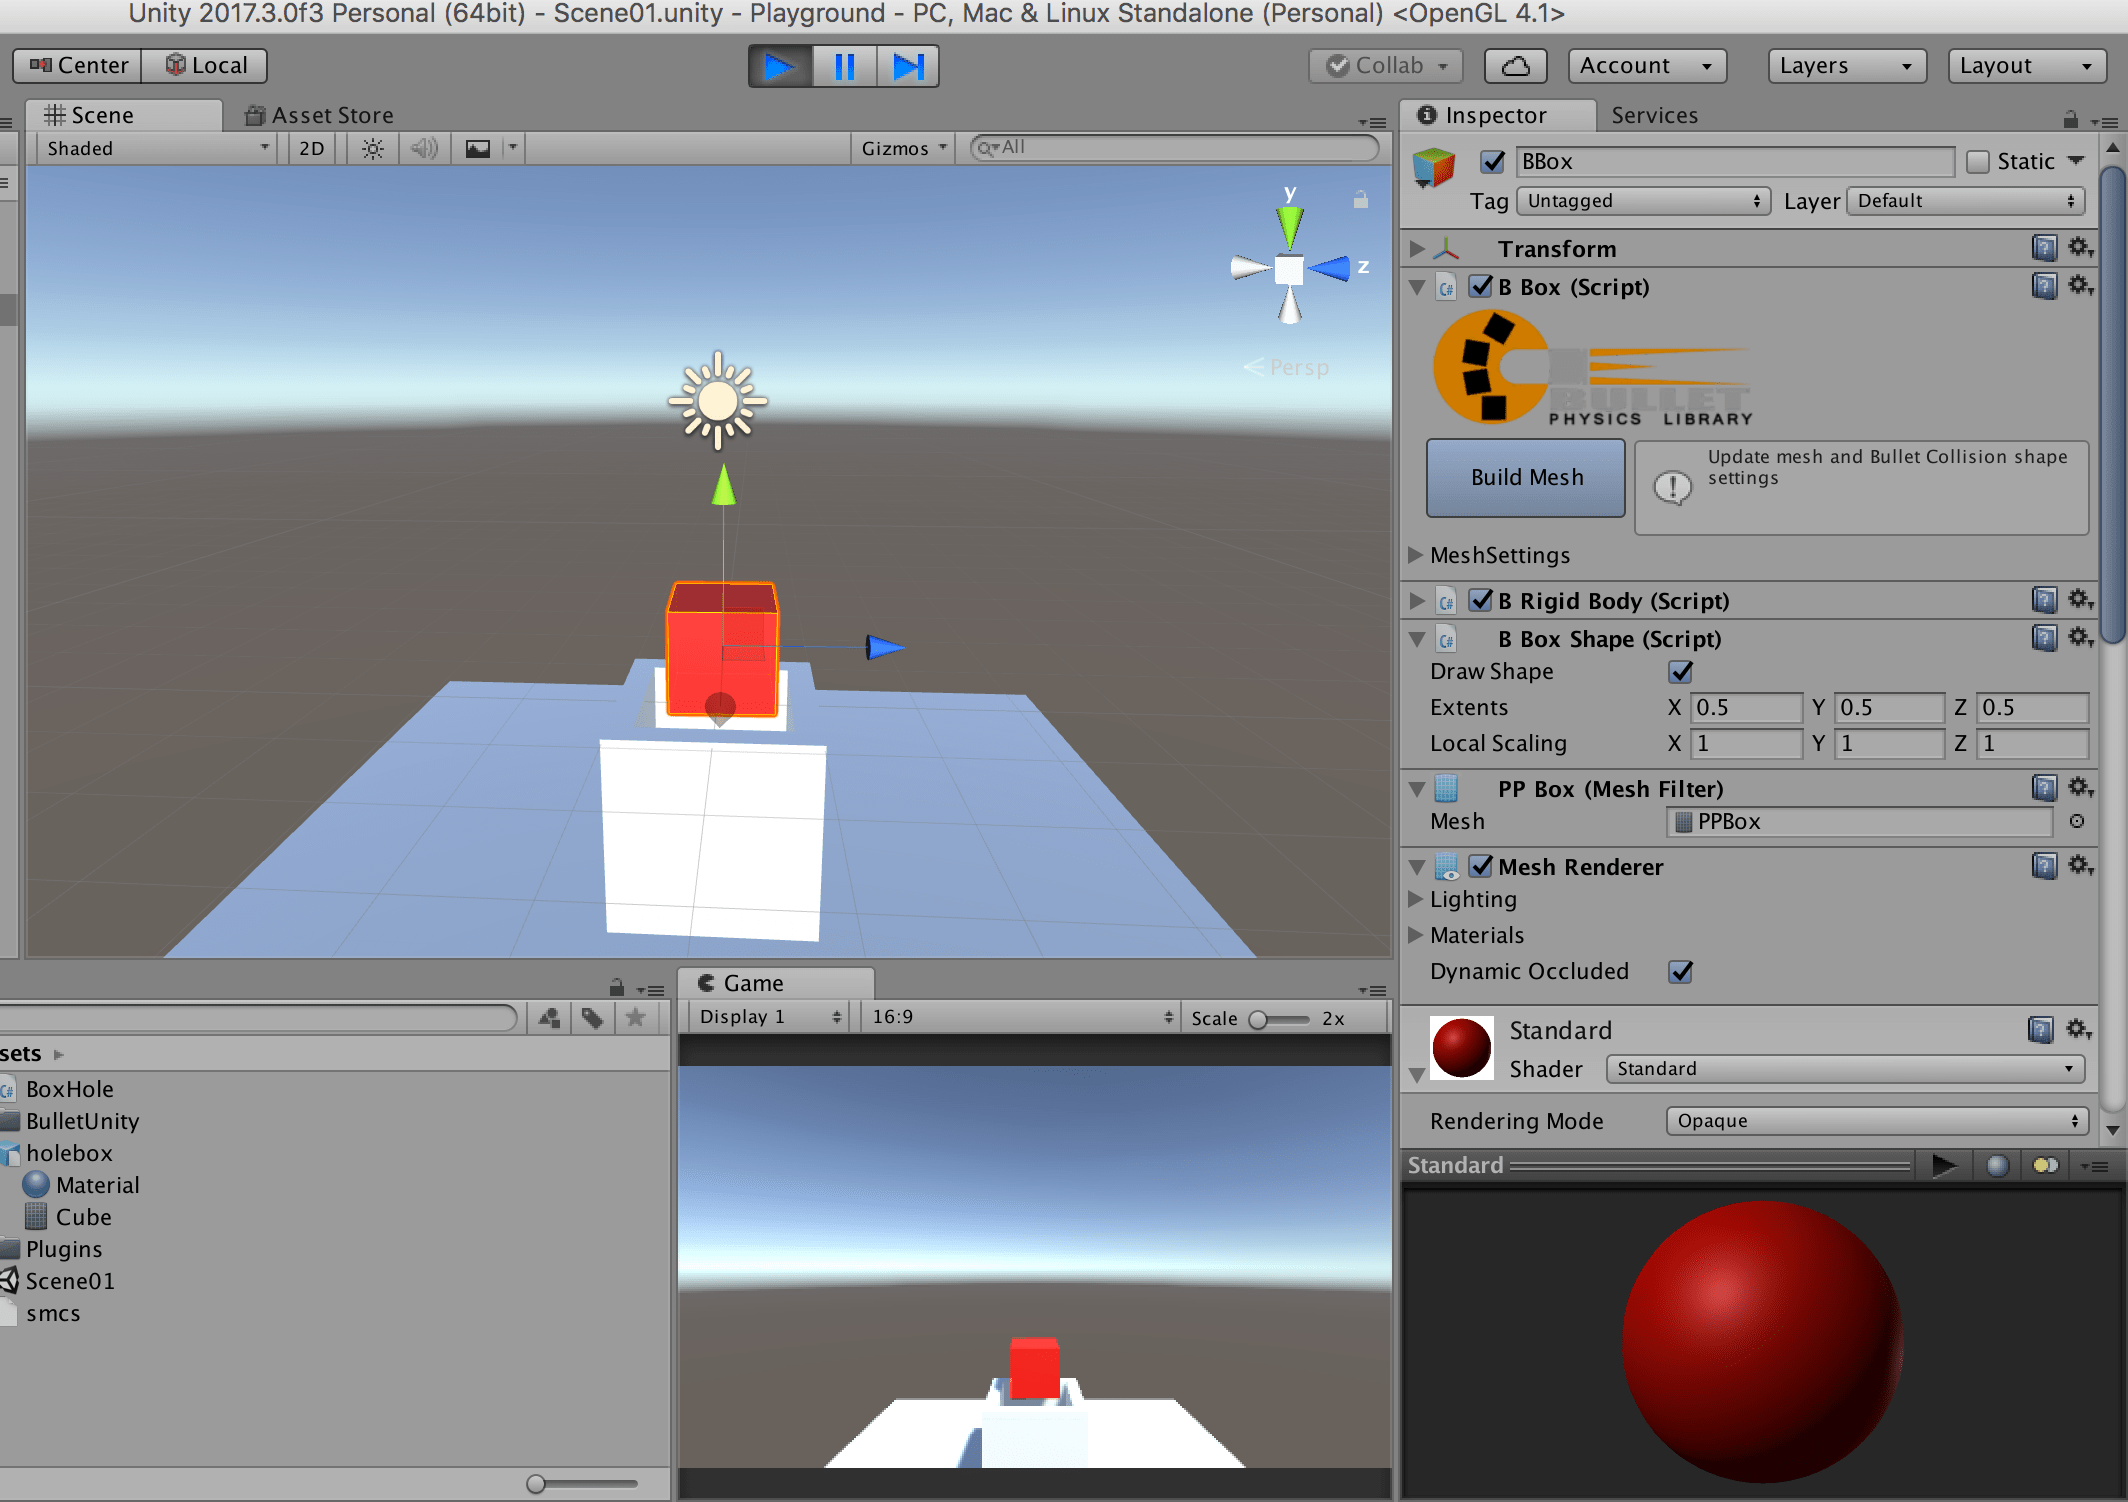Screen dimensions: 2128x1502
Task: Disable the Dynamic Occluded checkbox
Action: 1681,971
